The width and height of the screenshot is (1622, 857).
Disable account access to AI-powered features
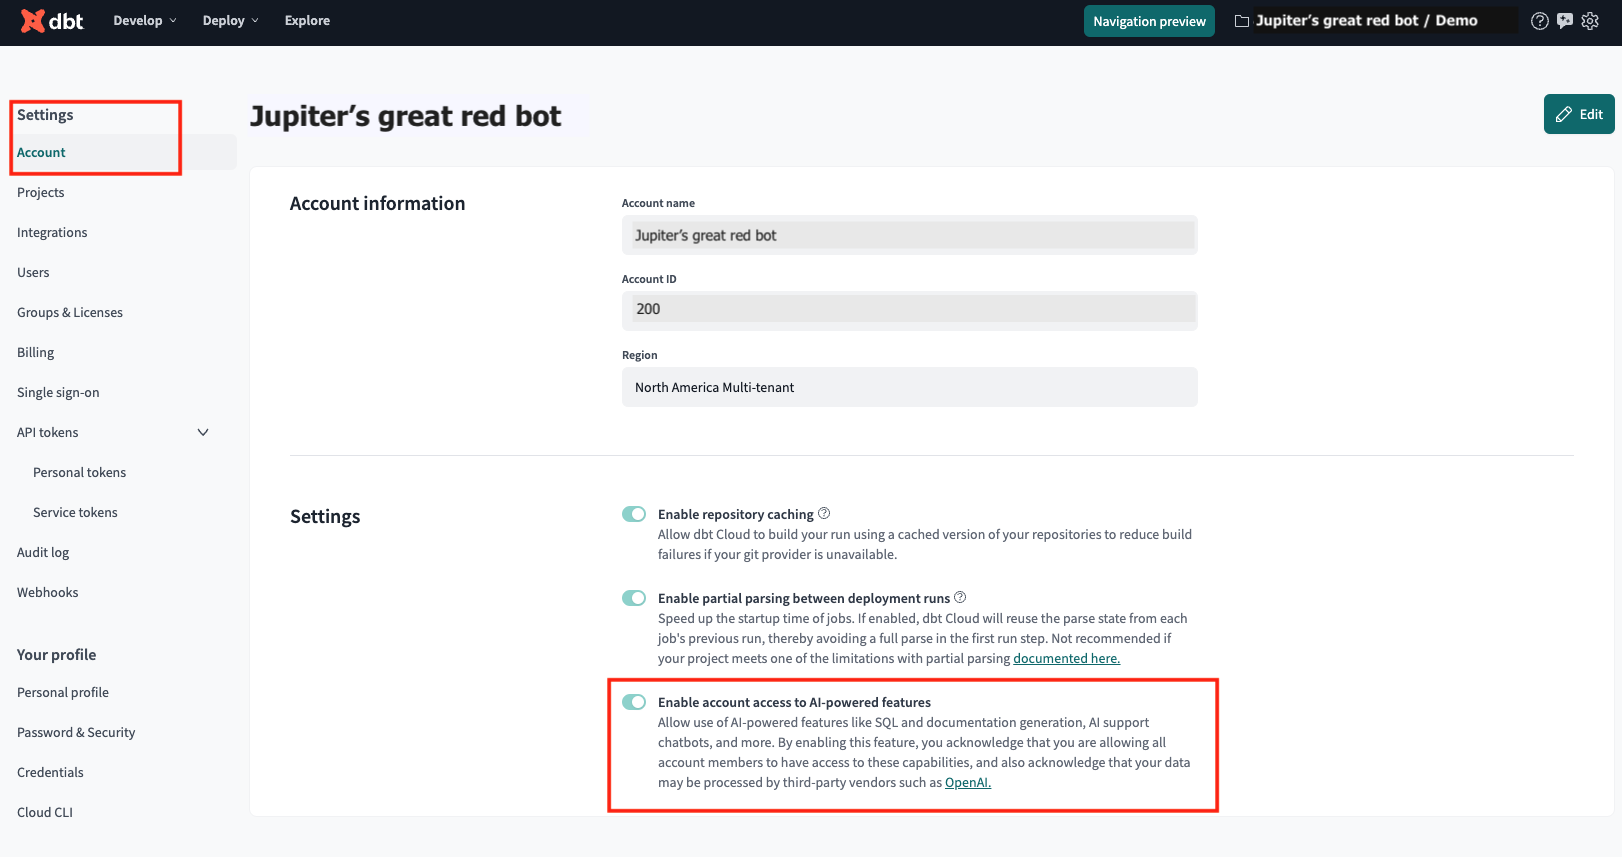(634, 702)
